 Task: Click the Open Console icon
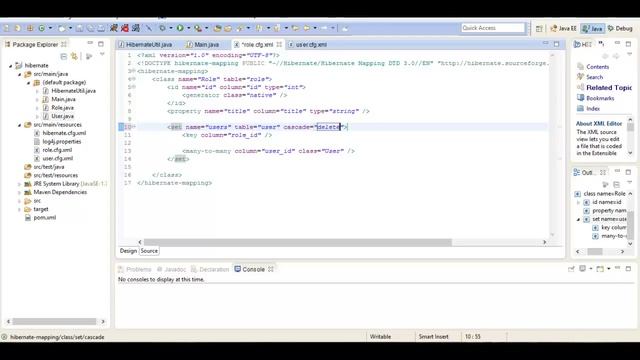point(600,269)
